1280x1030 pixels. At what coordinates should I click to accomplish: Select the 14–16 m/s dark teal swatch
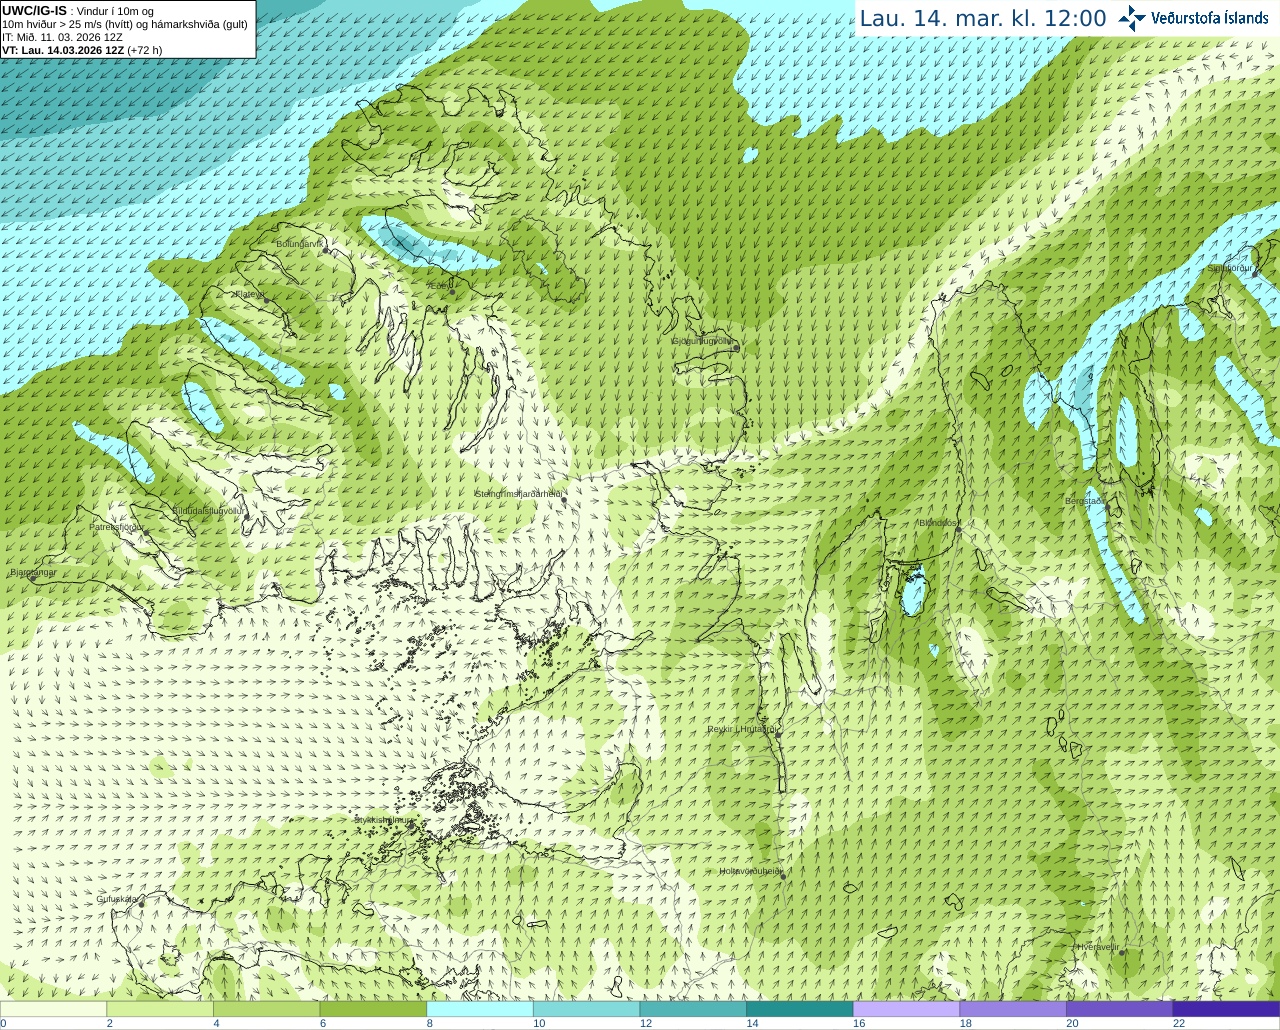pos(799,1009)
